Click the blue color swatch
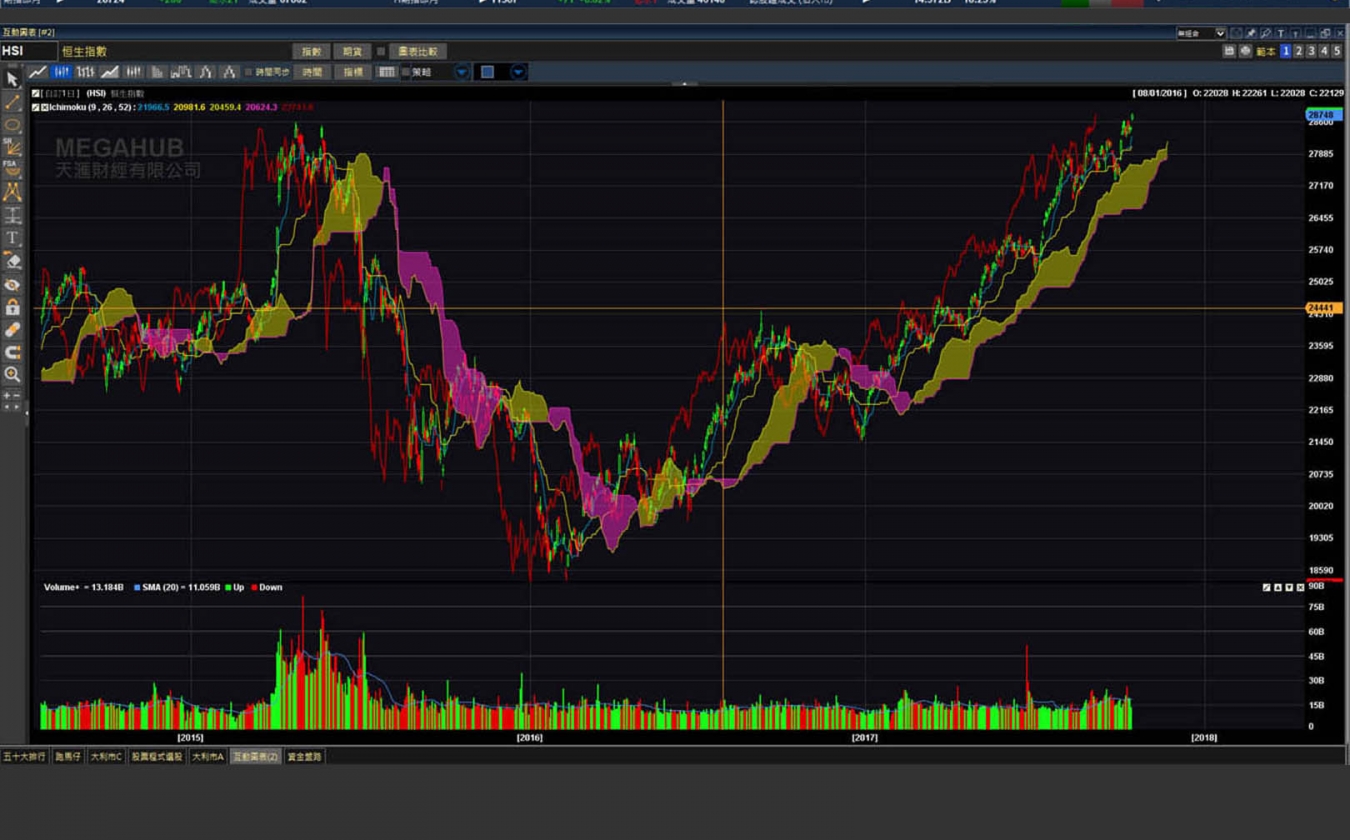Viewport: 1350px width, 840px height. click(x=487, y=72)
